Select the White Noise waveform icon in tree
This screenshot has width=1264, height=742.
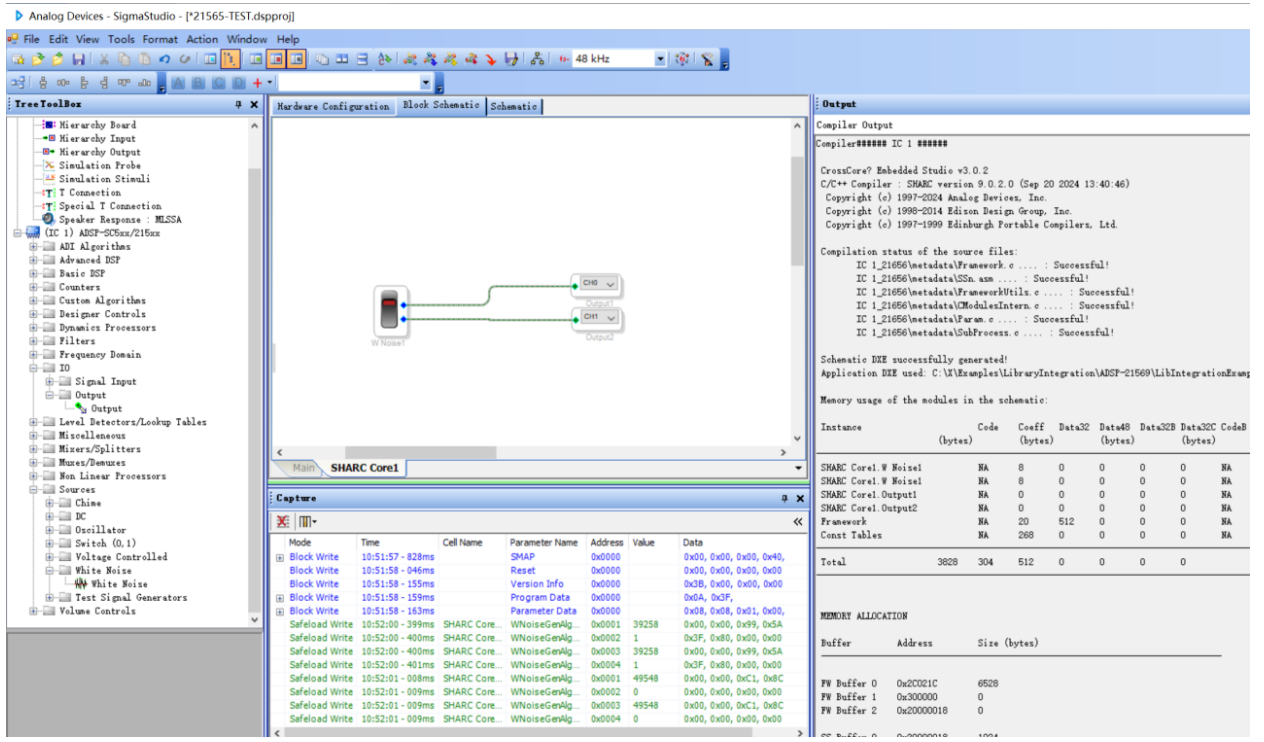coord(81,584)
